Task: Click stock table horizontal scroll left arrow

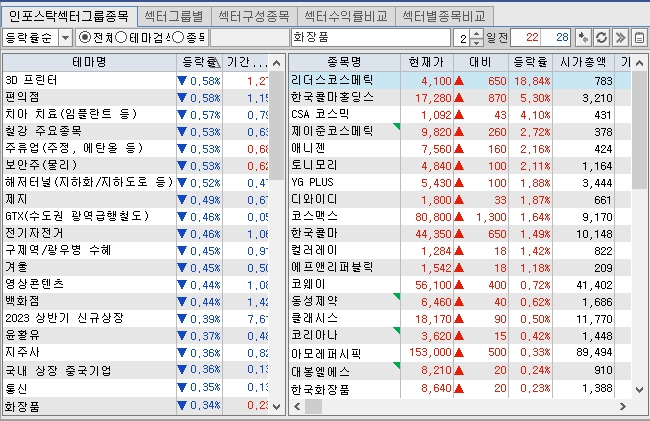Action: [297, 406]
